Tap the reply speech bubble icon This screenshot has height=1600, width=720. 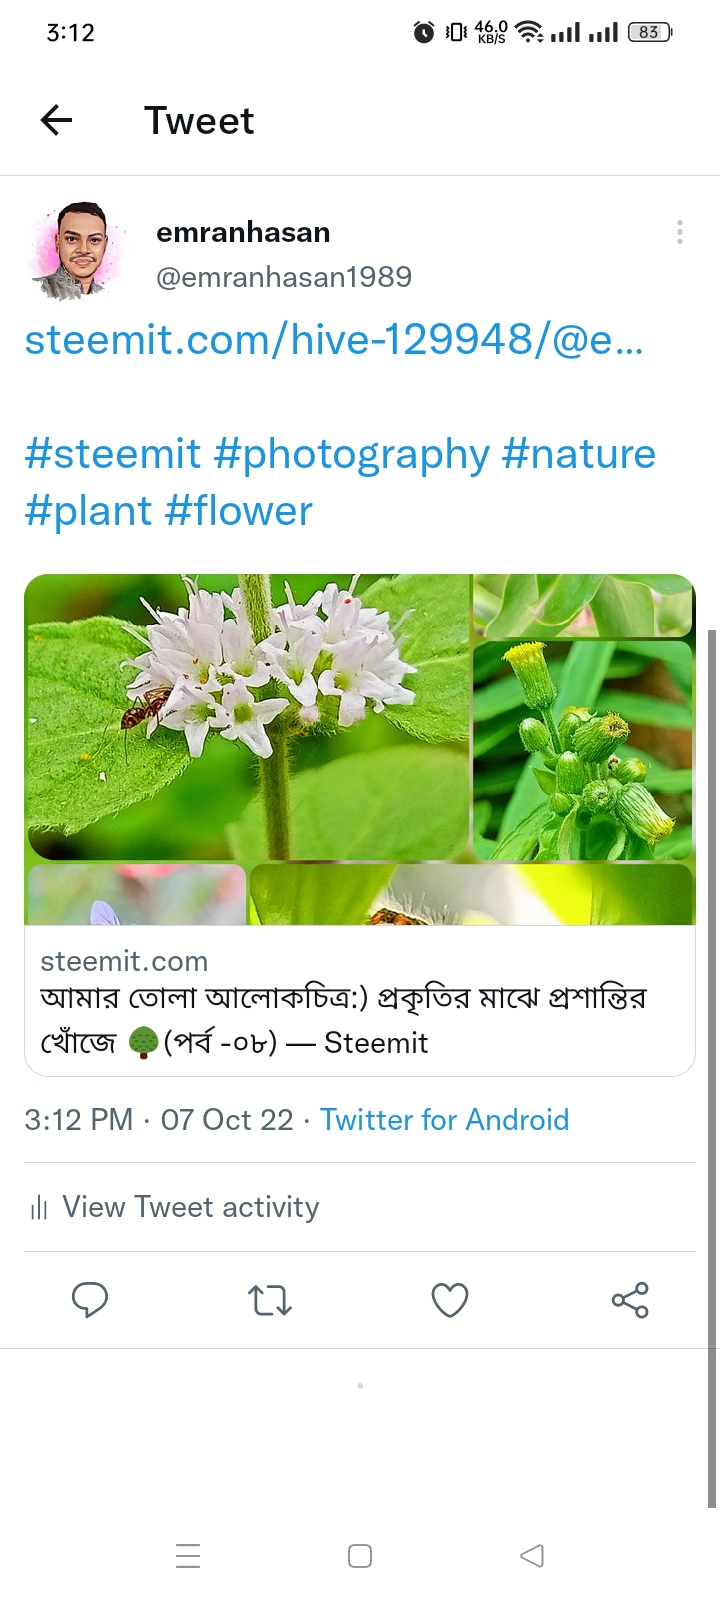tap(90, 1300)
